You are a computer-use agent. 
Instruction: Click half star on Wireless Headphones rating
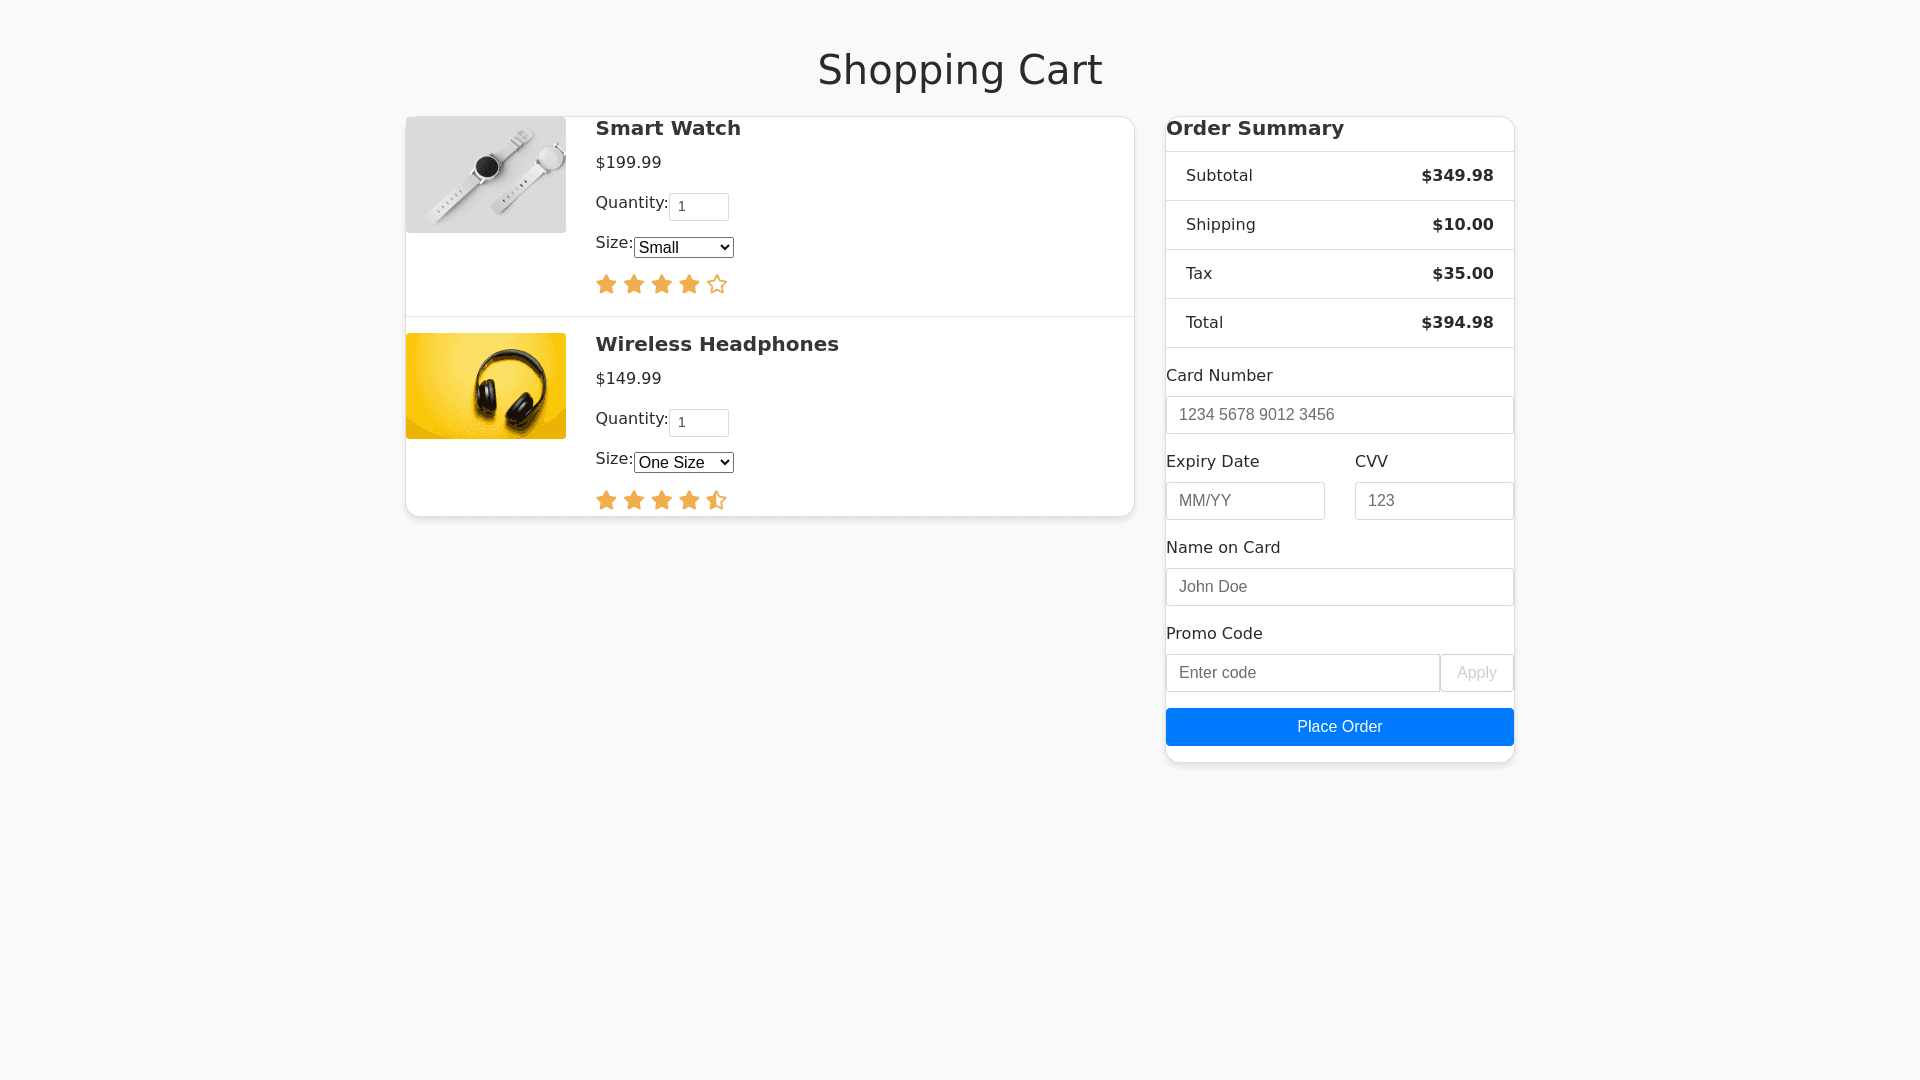pos(716,501)
